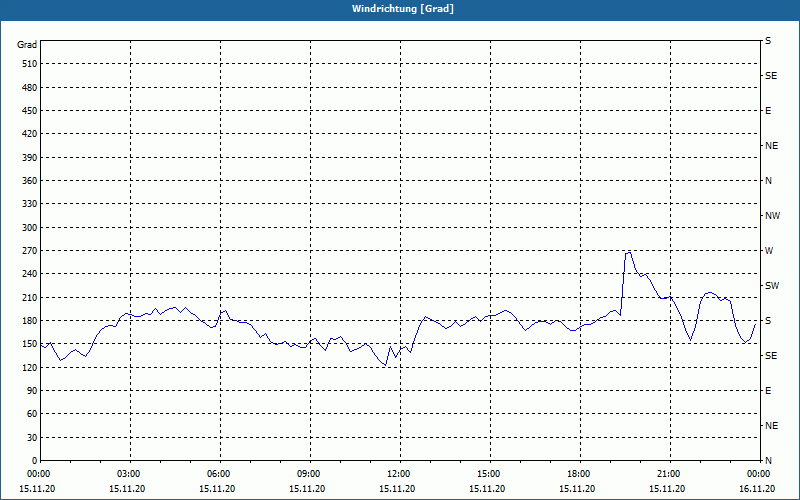Click the 120 y-axis label
This screenshot has height=500, width=800.
(30, 367)
